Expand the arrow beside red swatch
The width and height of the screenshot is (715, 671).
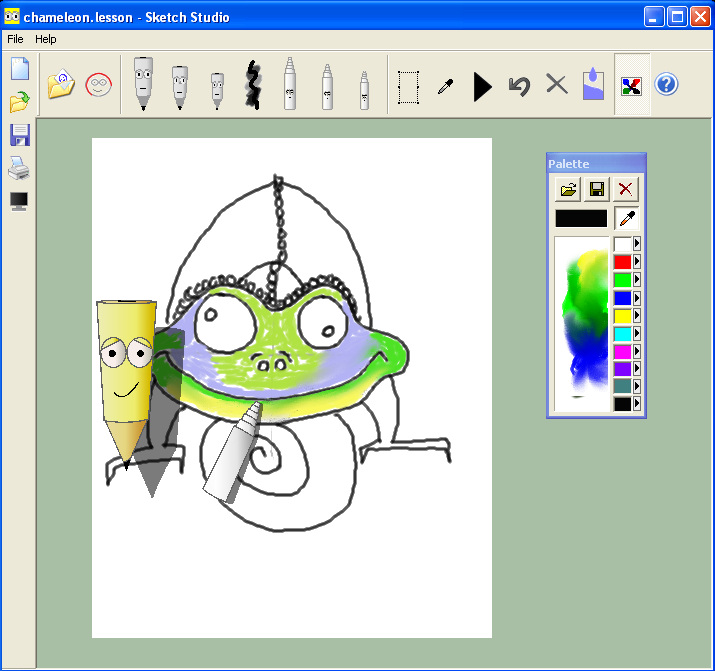pos(638,262)
